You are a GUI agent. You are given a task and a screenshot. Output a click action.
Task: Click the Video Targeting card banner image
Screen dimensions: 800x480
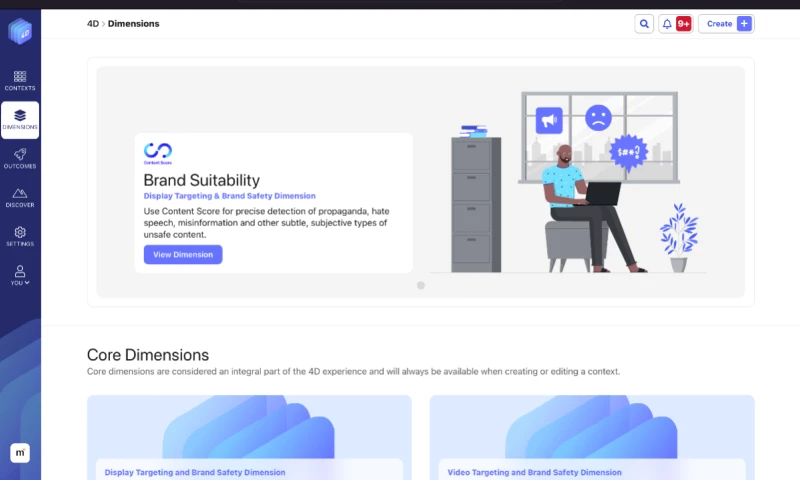pyautogui.click(x=592, y=427)
